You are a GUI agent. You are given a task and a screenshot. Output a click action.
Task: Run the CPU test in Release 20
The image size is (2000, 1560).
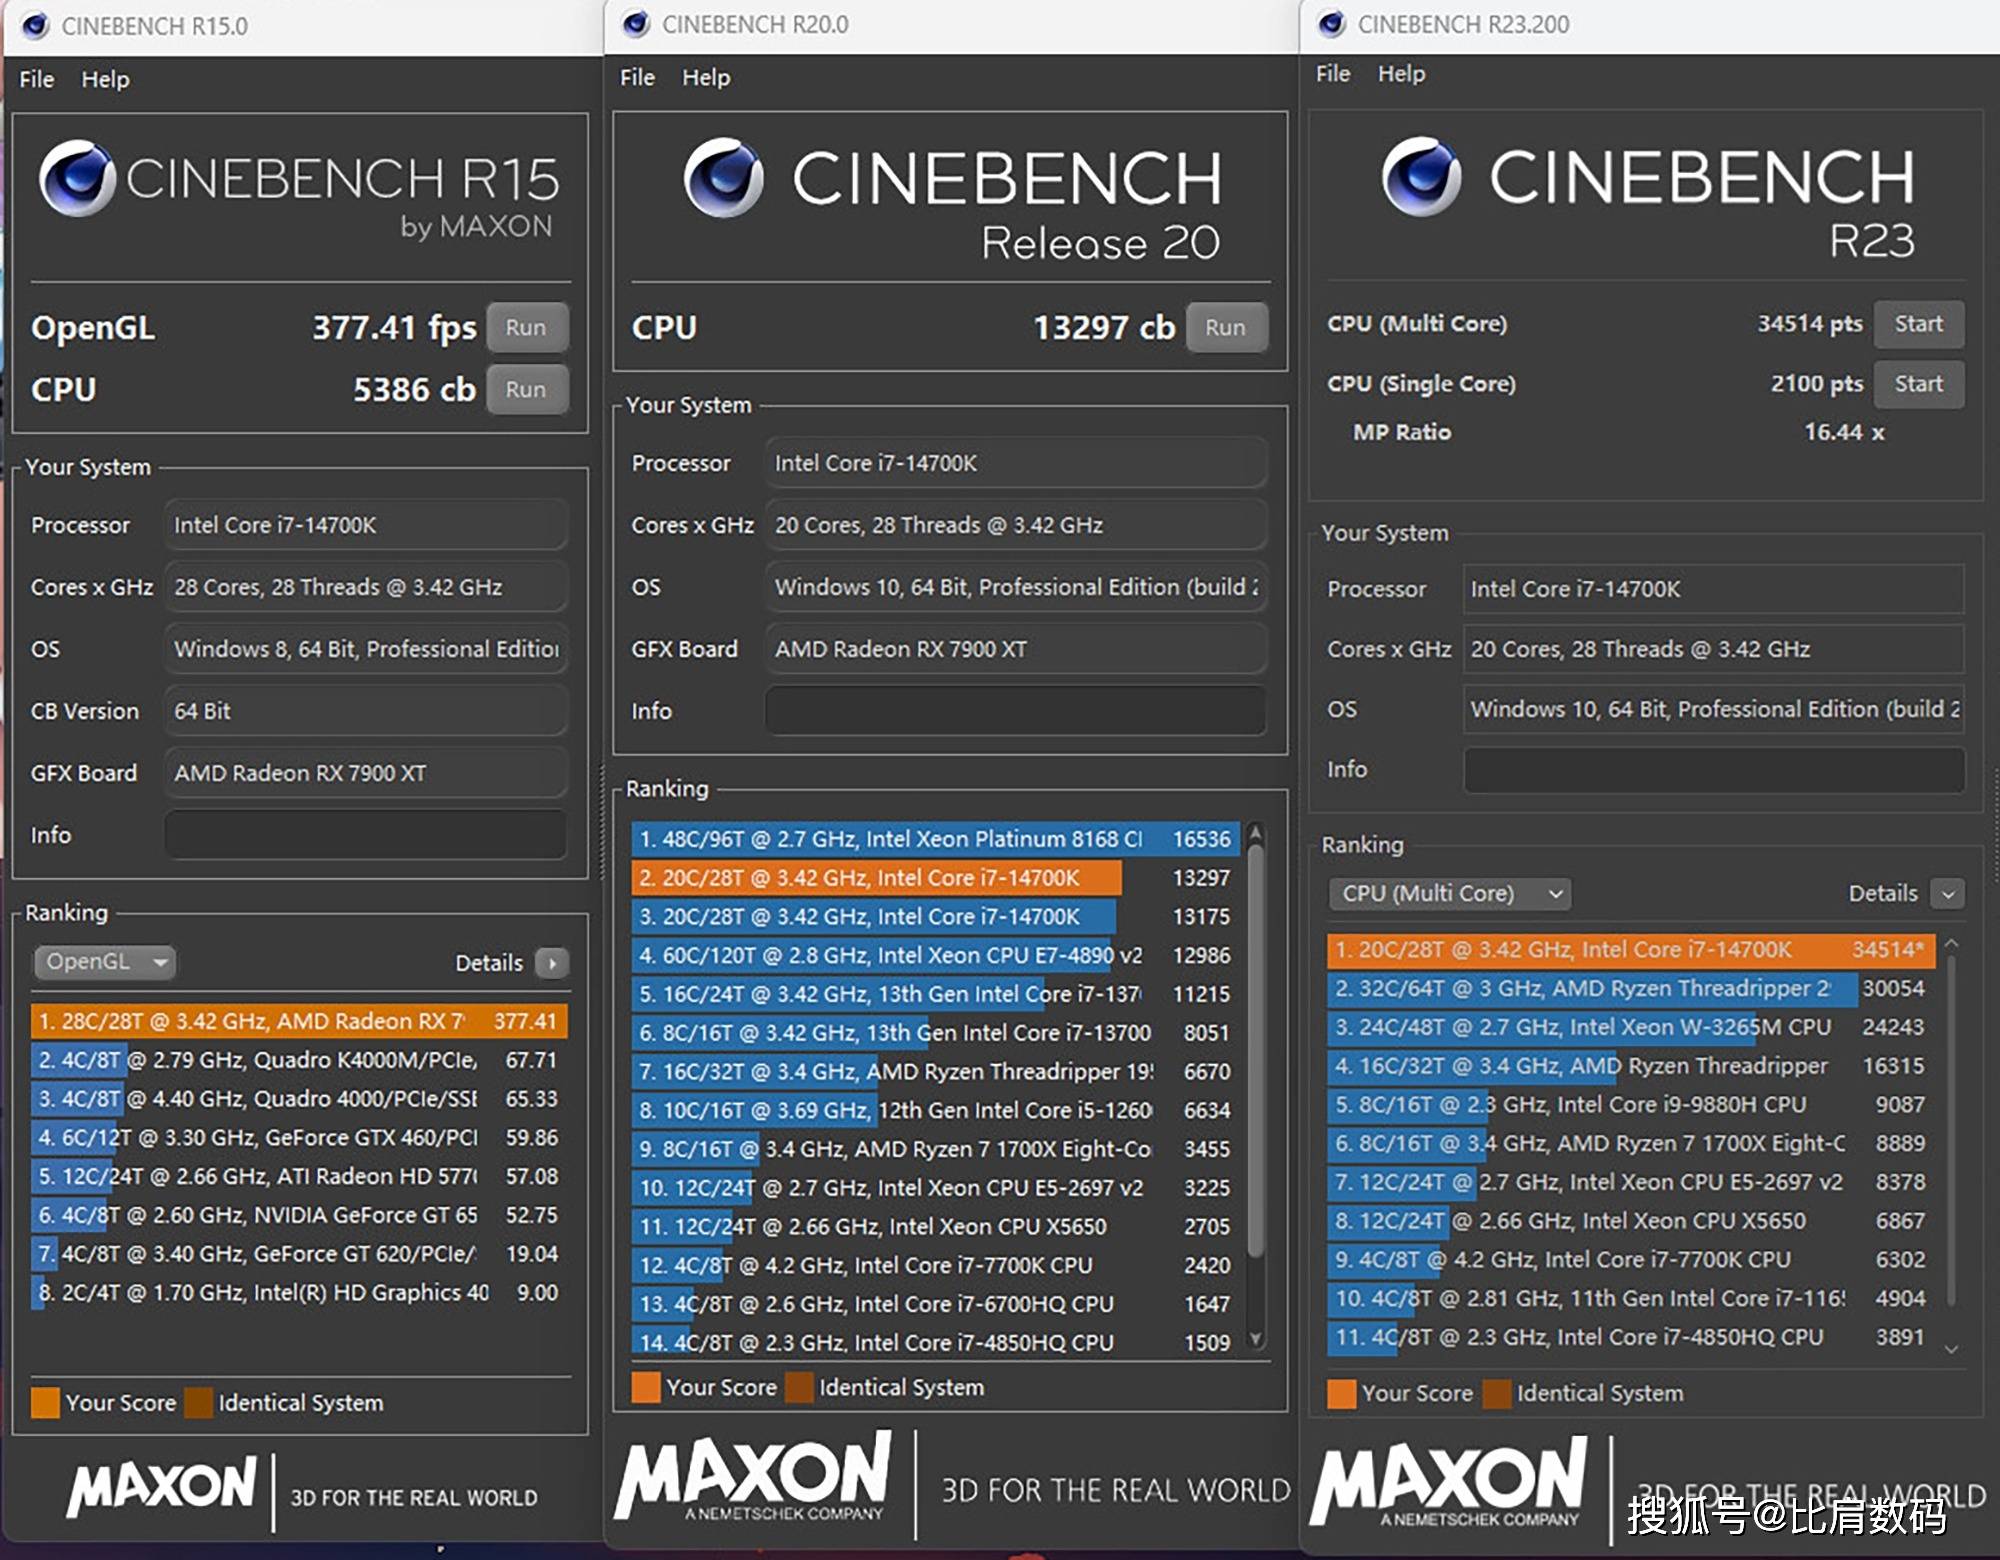coord(1225,327)
